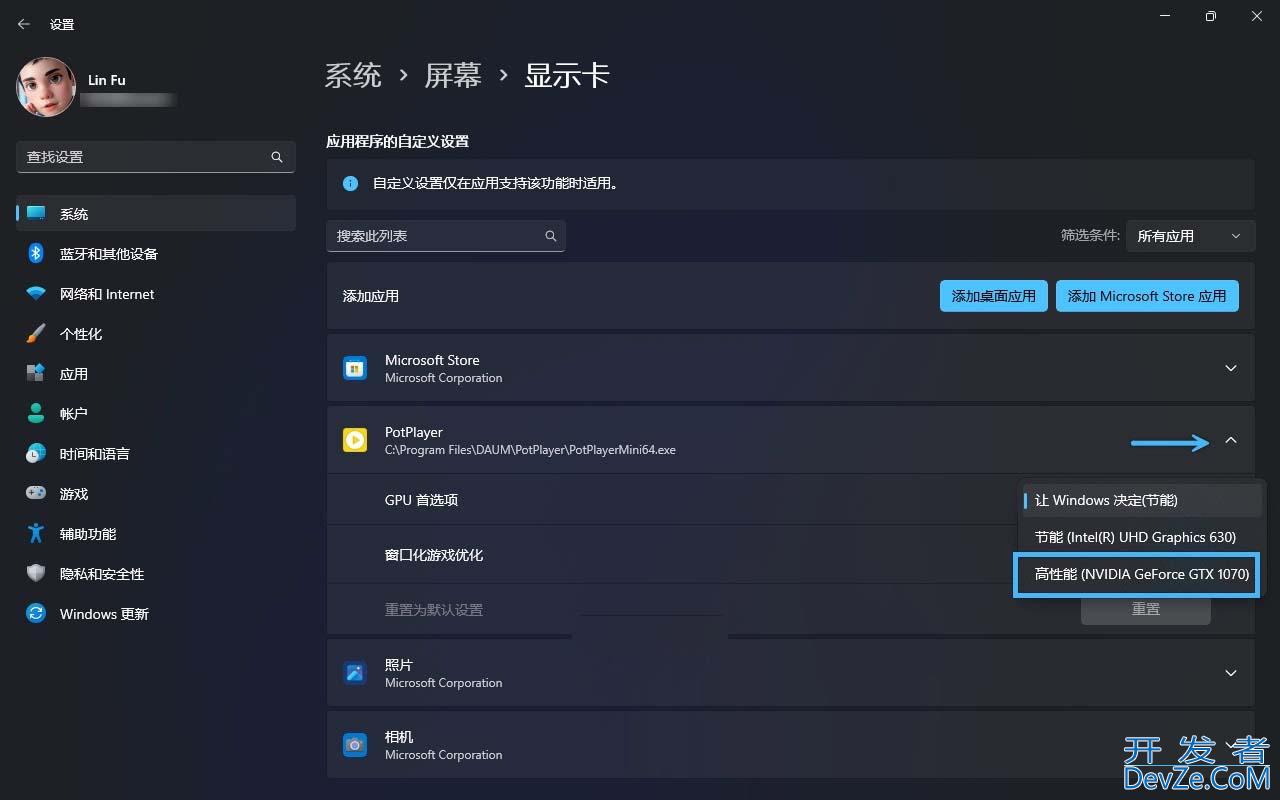The height and width of the screenshot is (800, 1280).
Task: Click the 游戏 controller icon
Action: pos(36,494)
